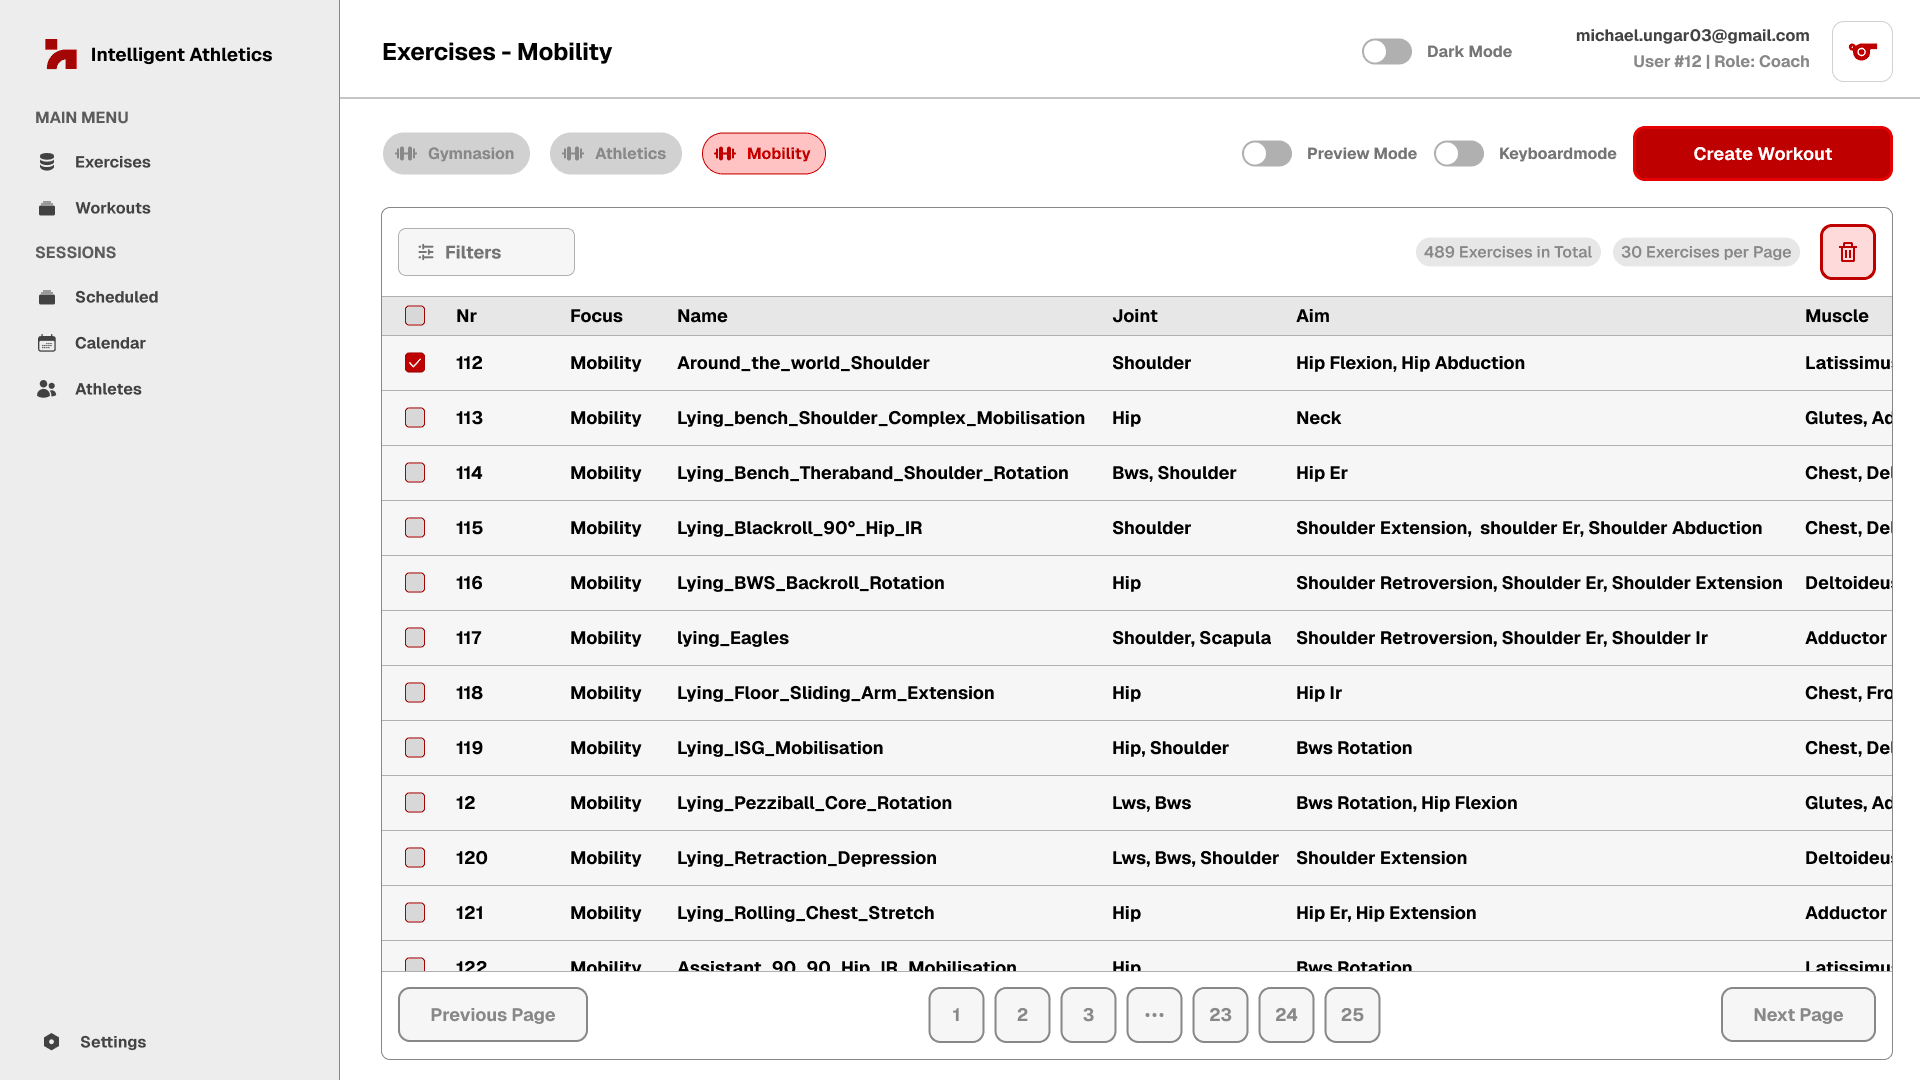Open 30 Exercises per Page selector
The image size is (1920, 1080).
click(1705, 252)
